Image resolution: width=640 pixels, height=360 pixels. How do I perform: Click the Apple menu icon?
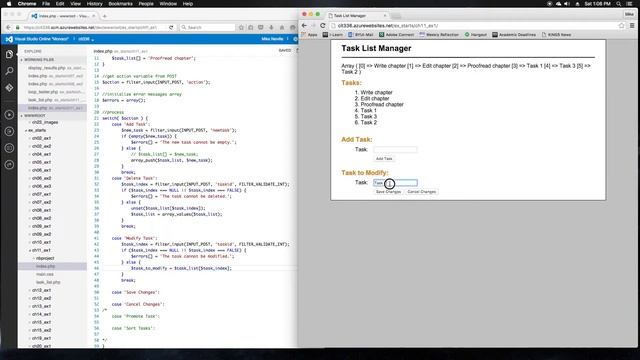9,4
